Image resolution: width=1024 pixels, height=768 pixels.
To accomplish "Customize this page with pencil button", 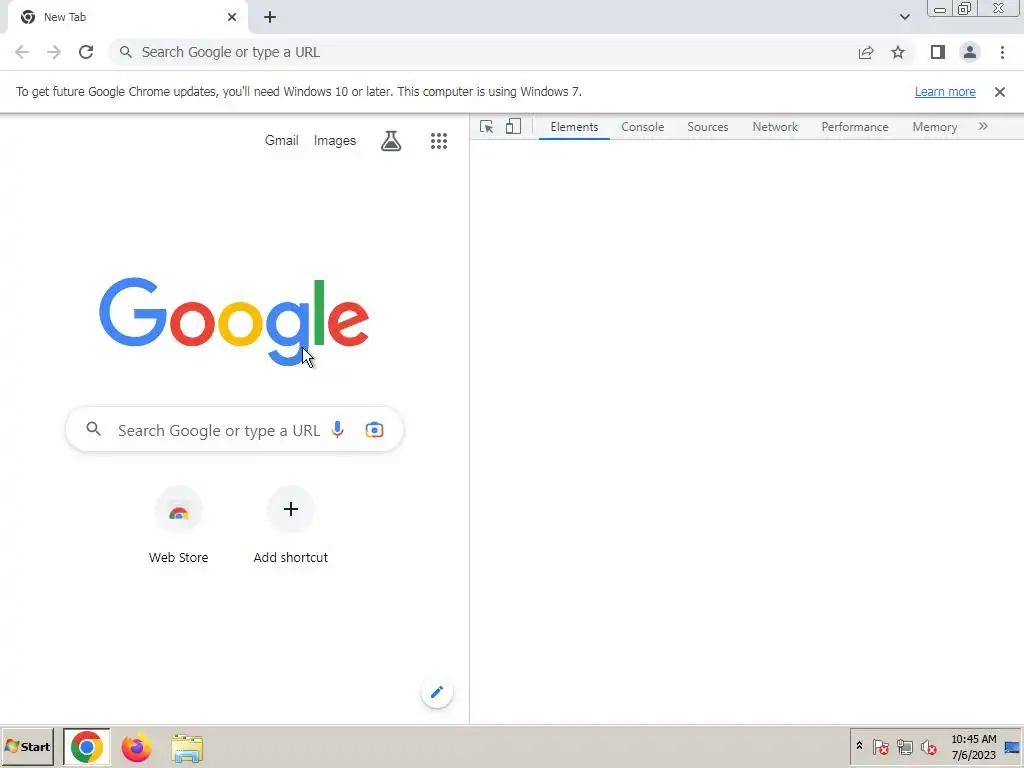I will click(x=437, y=692).
